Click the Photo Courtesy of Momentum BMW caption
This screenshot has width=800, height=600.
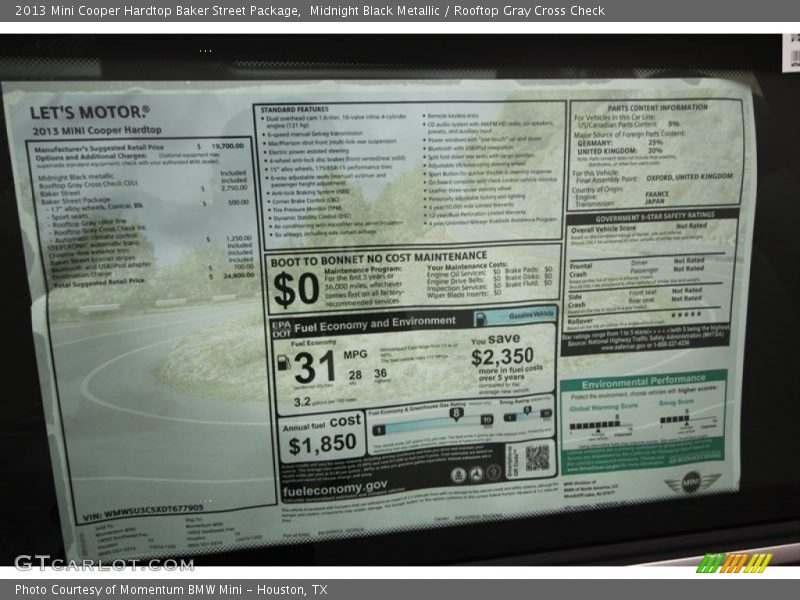coord(171,590)
